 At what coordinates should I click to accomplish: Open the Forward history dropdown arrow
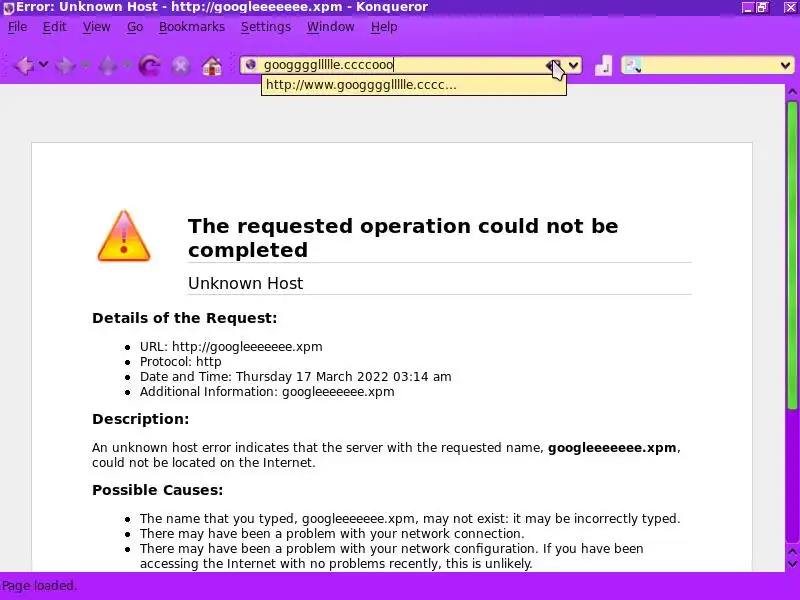pos(86,64)
